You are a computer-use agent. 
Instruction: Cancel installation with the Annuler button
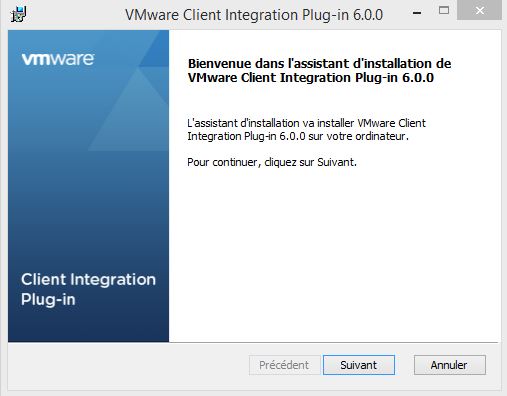coord(450,365)
